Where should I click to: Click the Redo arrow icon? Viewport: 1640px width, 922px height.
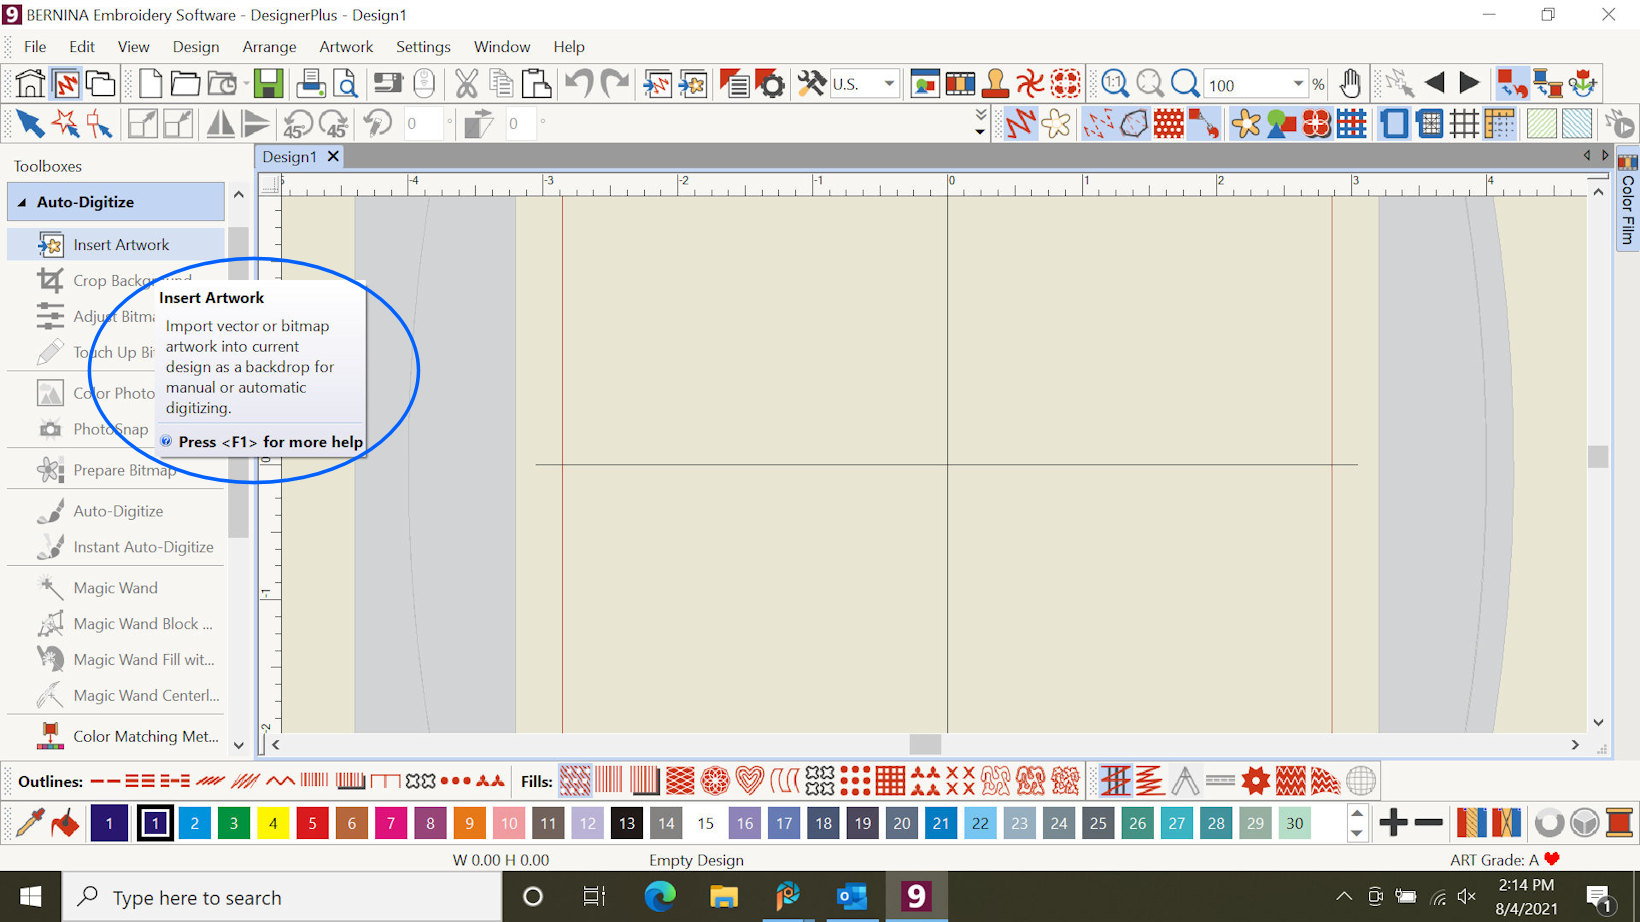(615, 84)
